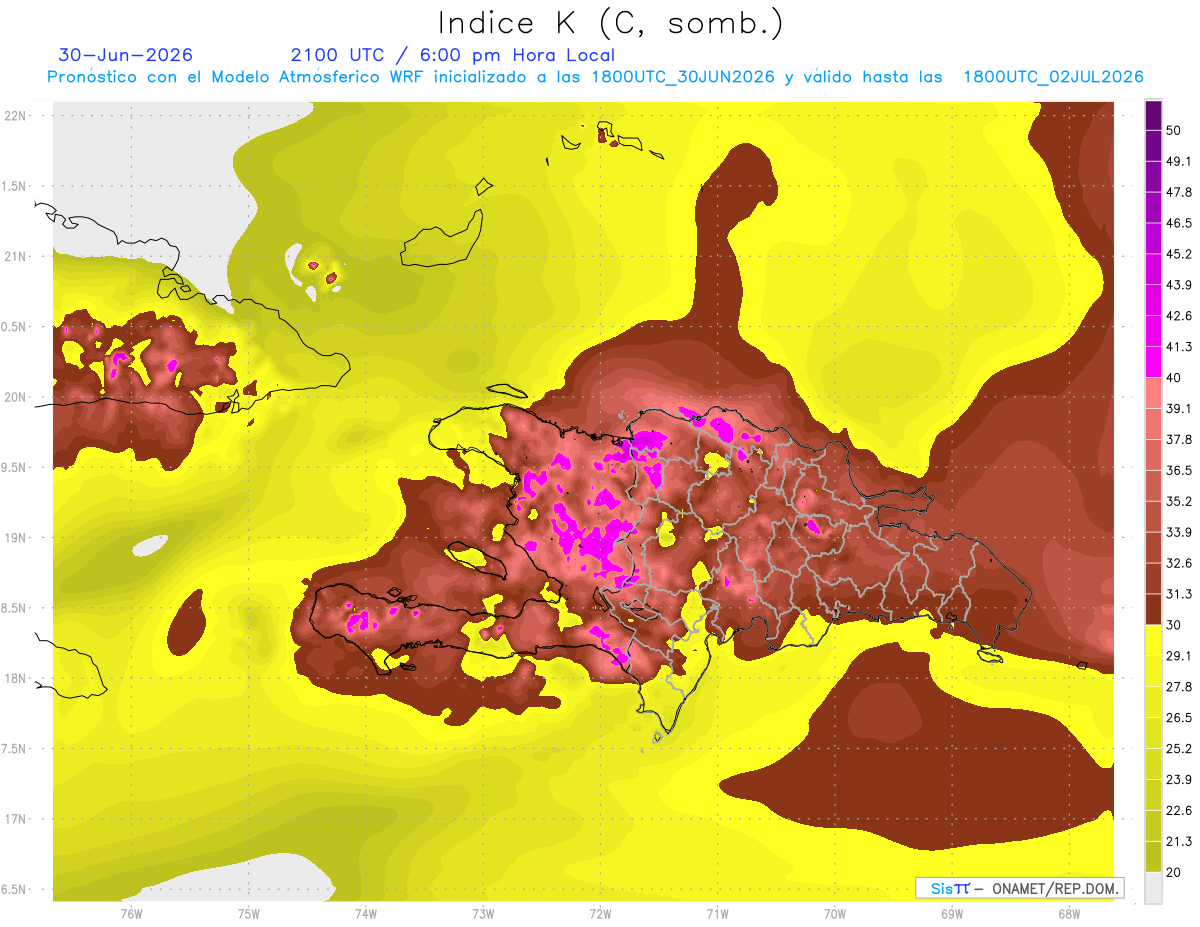This screenshot has width=1200, height=927.
Task: Click the colorbar value 33.9
Action: tap(1178, 532)
